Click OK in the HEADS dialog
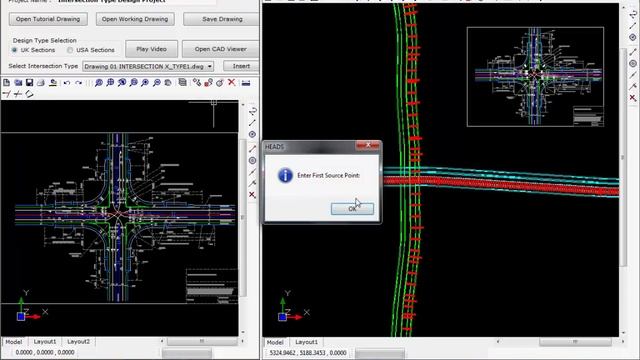The width and height of the screenshot is (640, 360). (x=352, y=209)
